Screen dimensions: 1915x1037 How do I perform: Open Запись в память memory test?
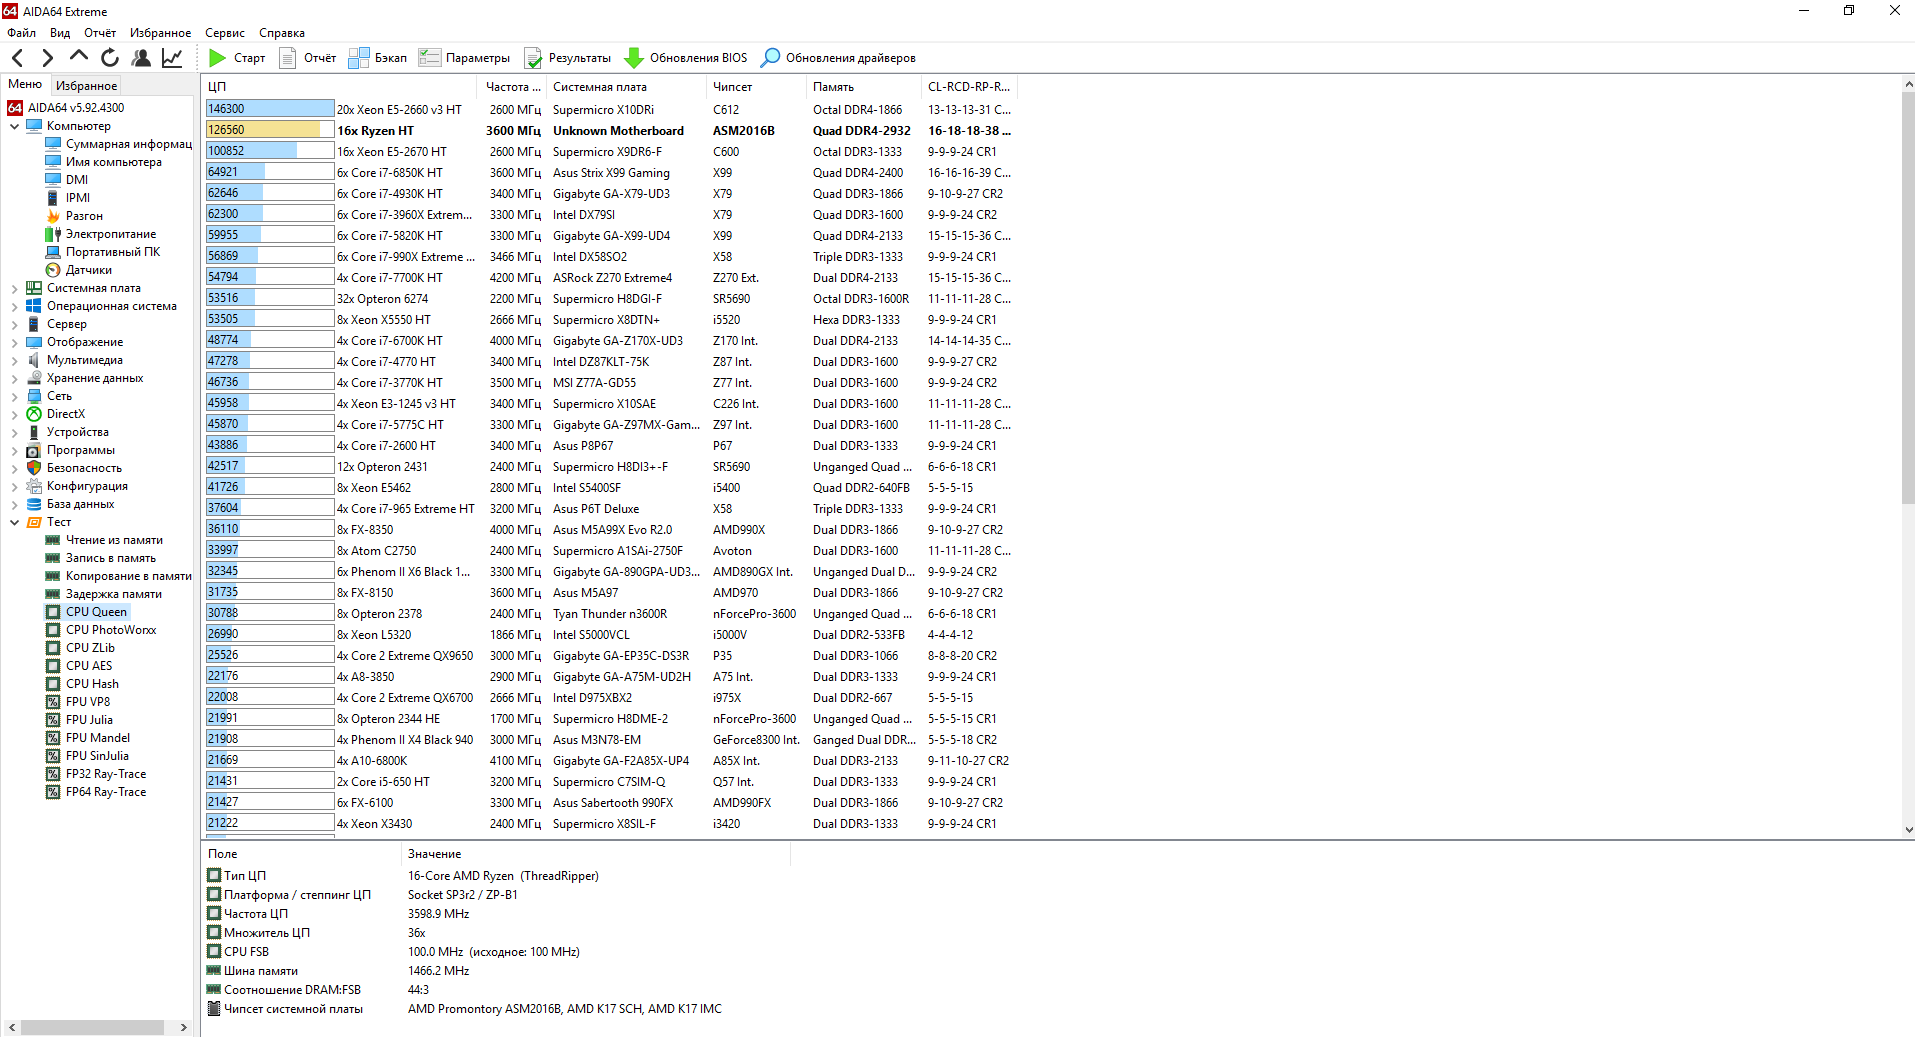pos(111,558)
